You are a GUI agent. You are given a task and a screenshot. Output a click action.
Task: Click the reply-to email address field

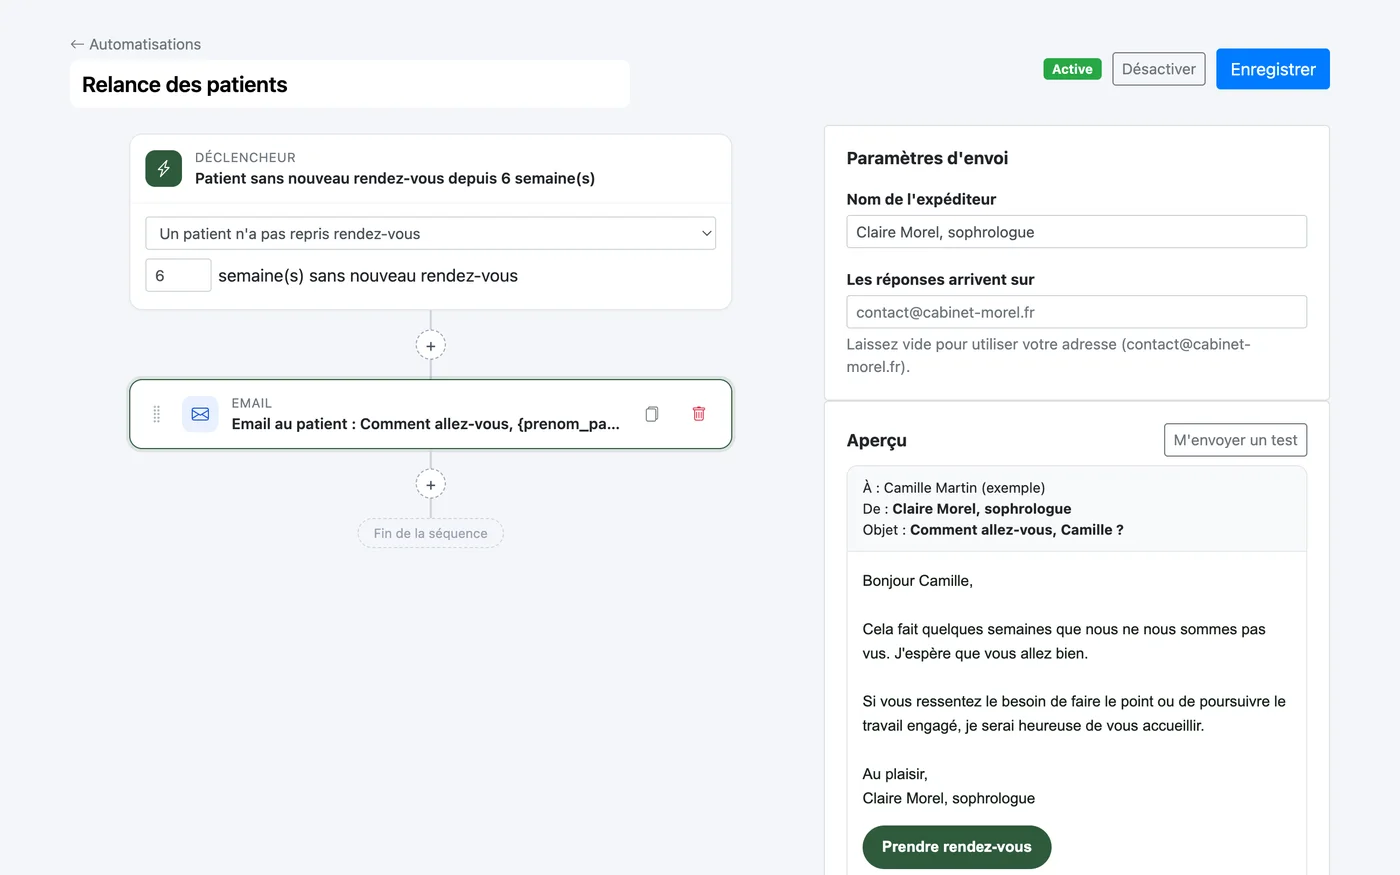1077,312
